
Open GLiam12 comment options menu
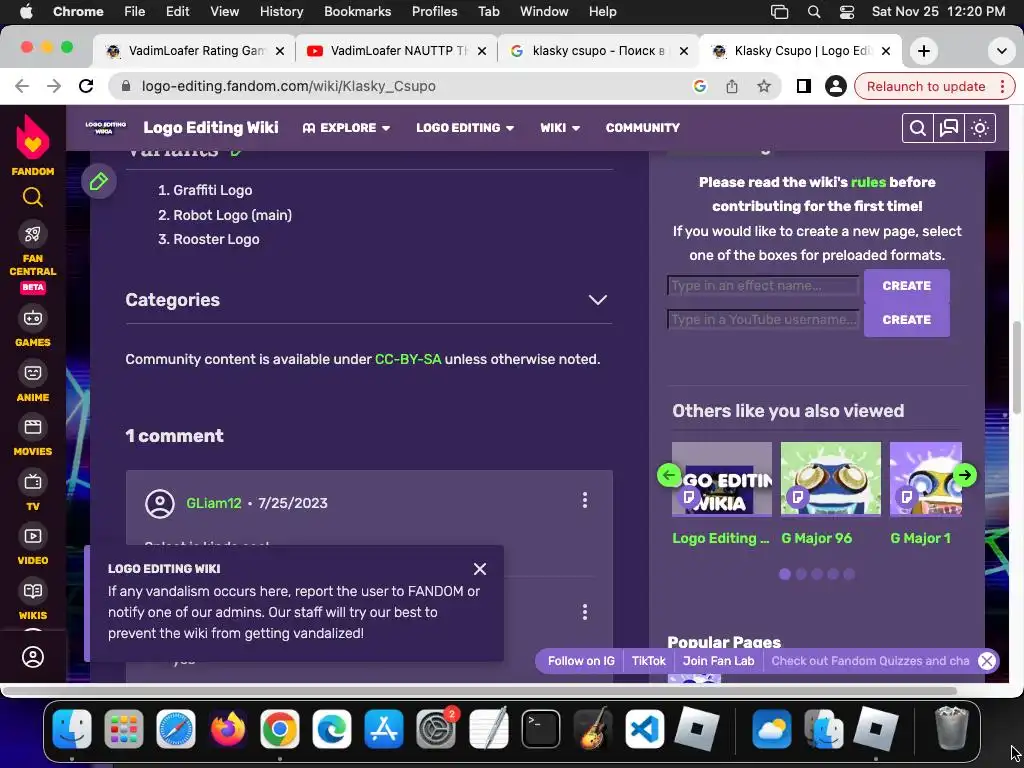coord(584,500)
